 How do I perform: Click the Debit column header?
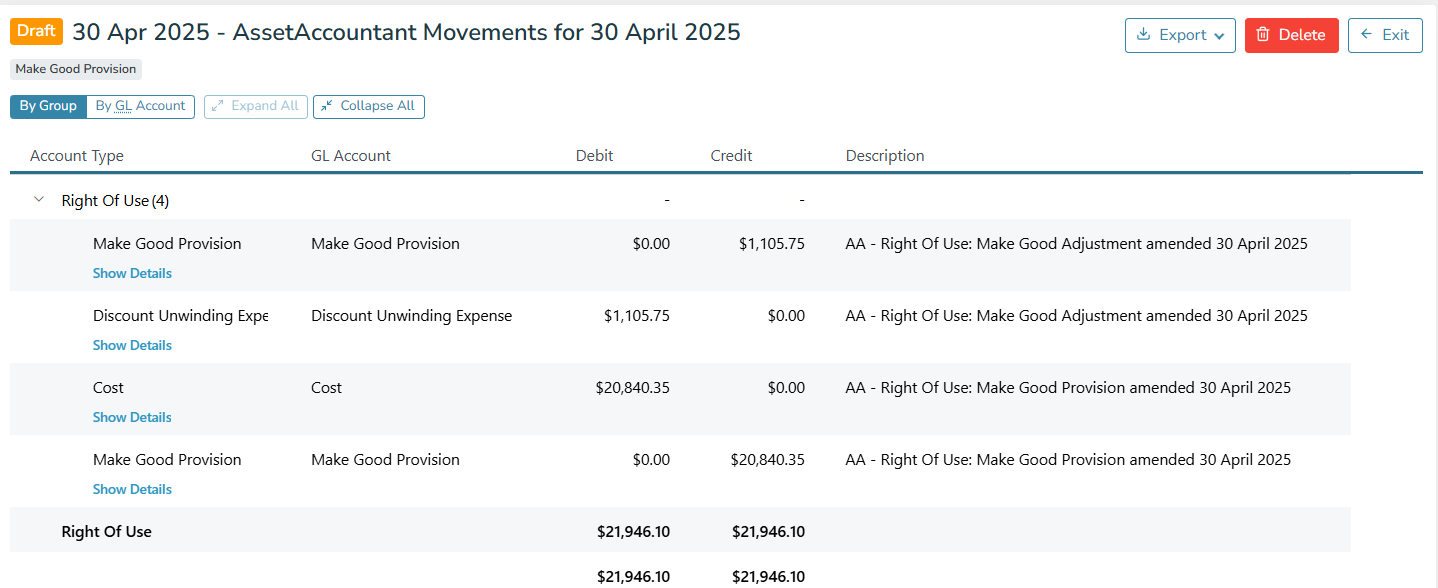(x=594, y=156)
